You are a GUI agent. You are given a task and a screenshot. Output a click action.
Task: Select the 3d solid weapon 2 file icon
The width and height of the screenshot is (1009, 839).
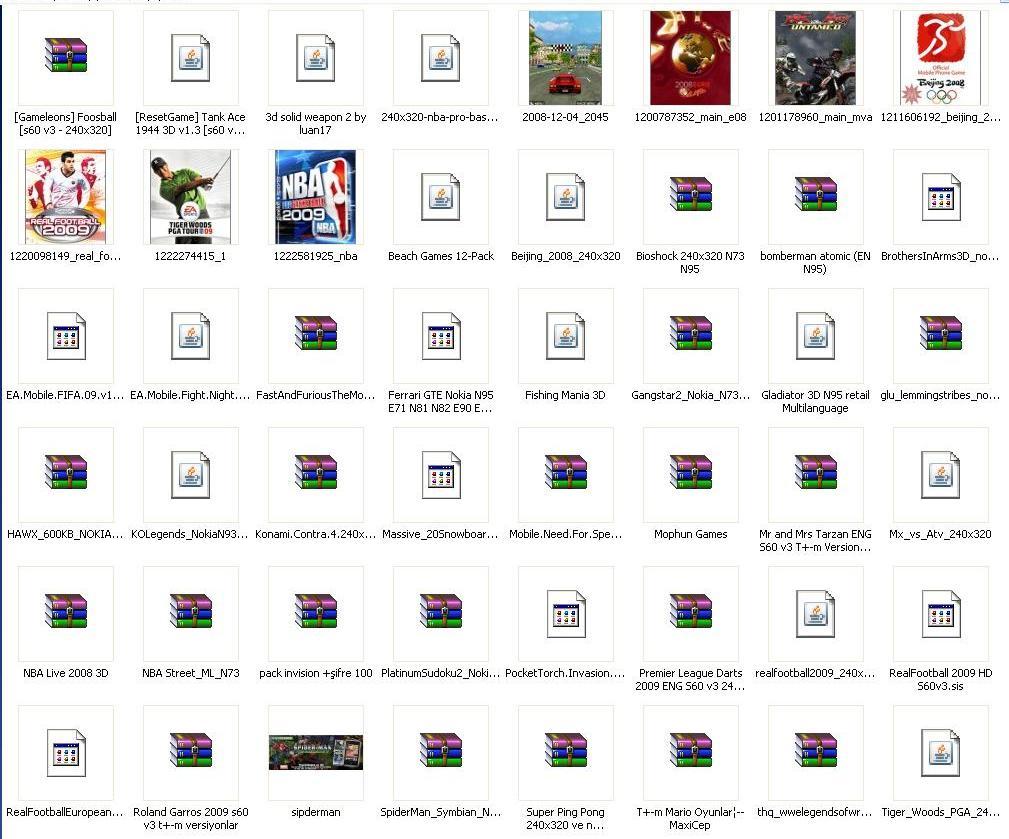pyautogui.click(x=315, y=57)
